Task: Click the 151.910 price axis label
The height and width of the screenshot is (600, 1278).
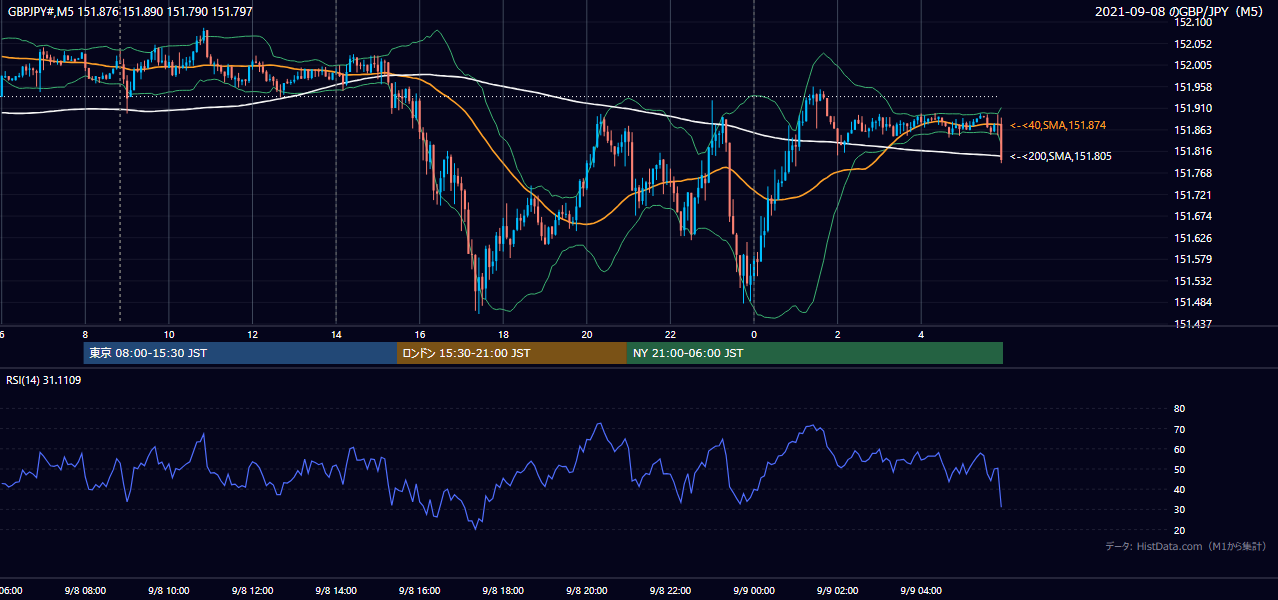Action: [x=1193, y=108]
